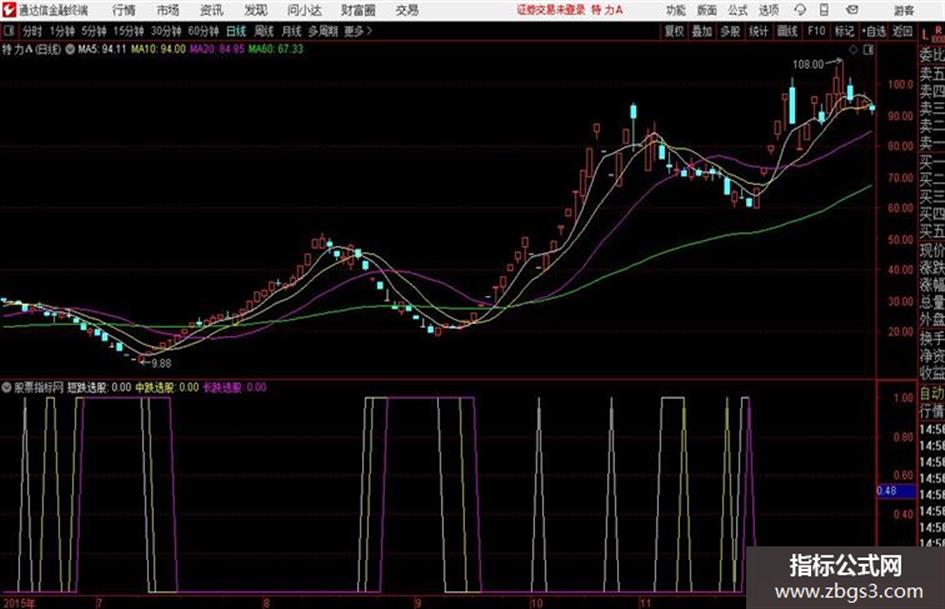Click the 9.88 low price marker
945x609 pixels.
click(x=161, y=363)
